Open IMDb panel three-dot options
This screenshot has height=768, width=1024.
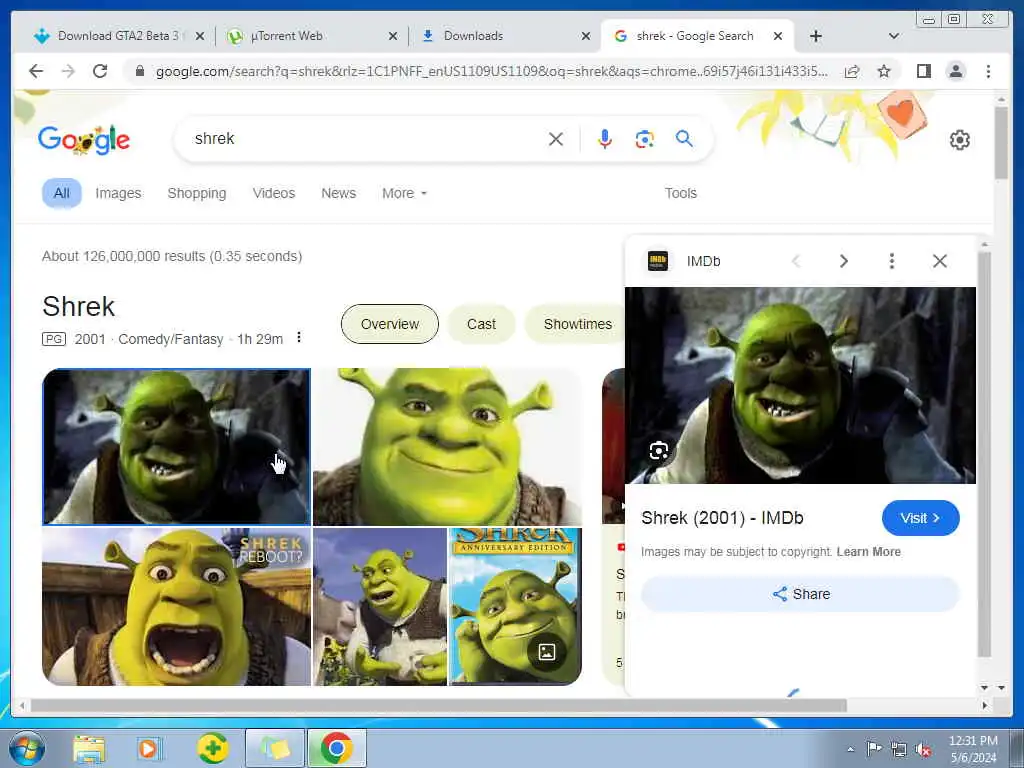(891, 261)
